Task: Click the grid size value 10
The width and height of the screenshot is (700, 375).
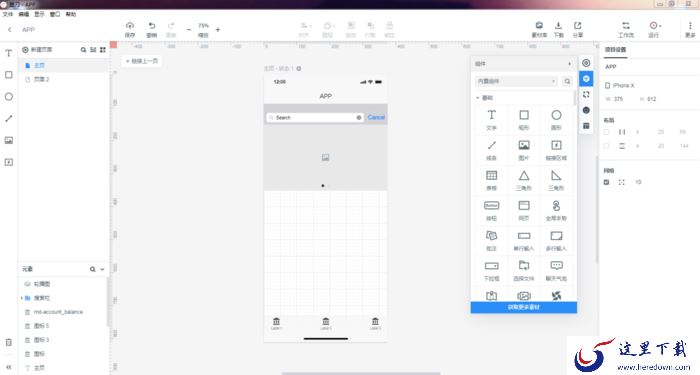Action: pos(638,182)
